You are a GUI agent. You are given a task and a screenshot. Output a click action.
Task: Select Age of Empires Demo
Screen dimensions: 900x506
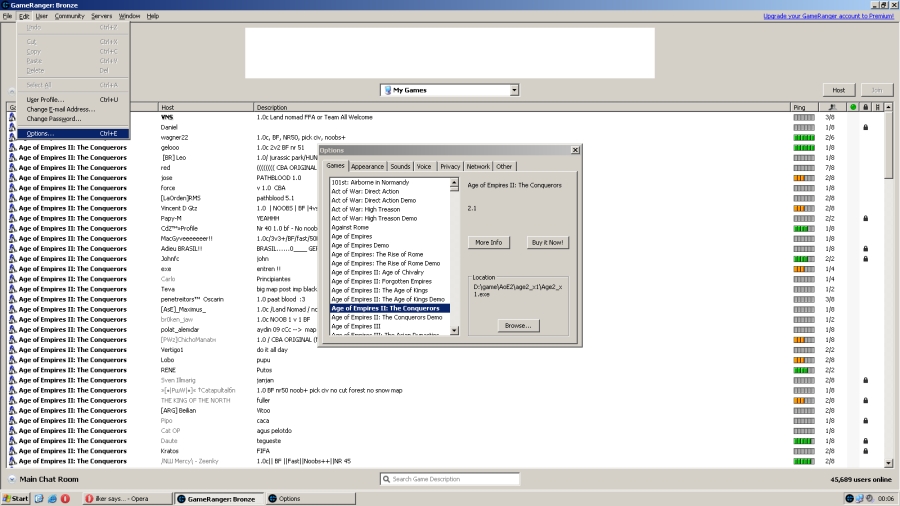(390, 246)
